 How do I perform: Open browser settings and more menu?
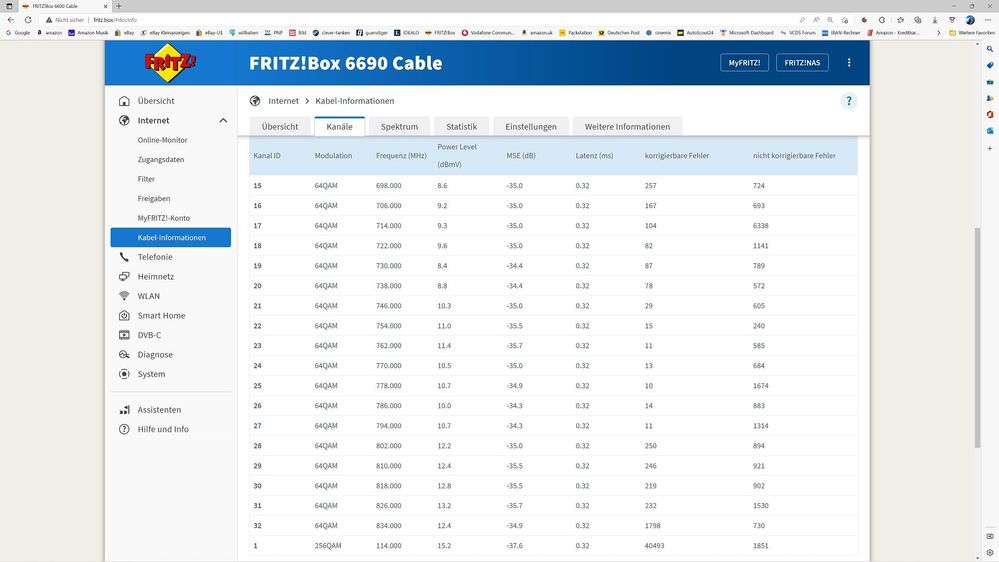click(988, 20)
